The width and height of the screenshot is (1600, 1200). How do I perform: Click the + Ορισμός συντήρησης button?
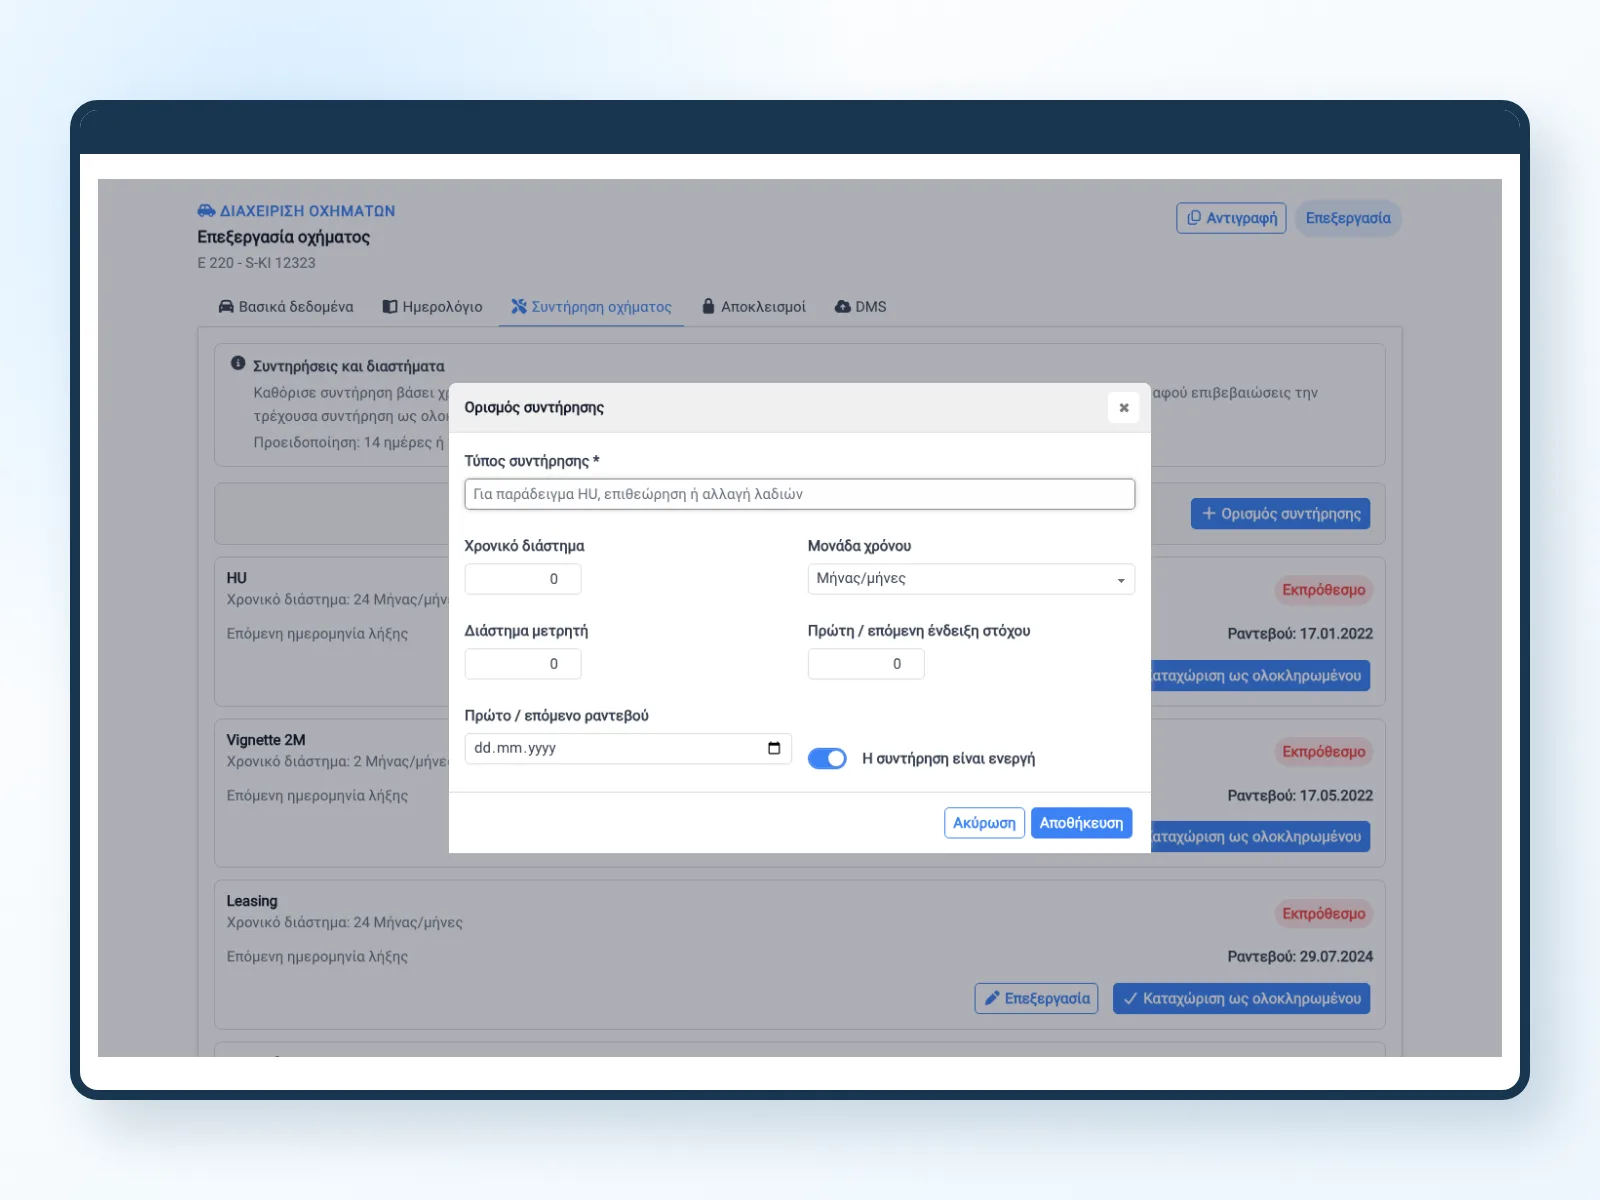coord(1280,514)
